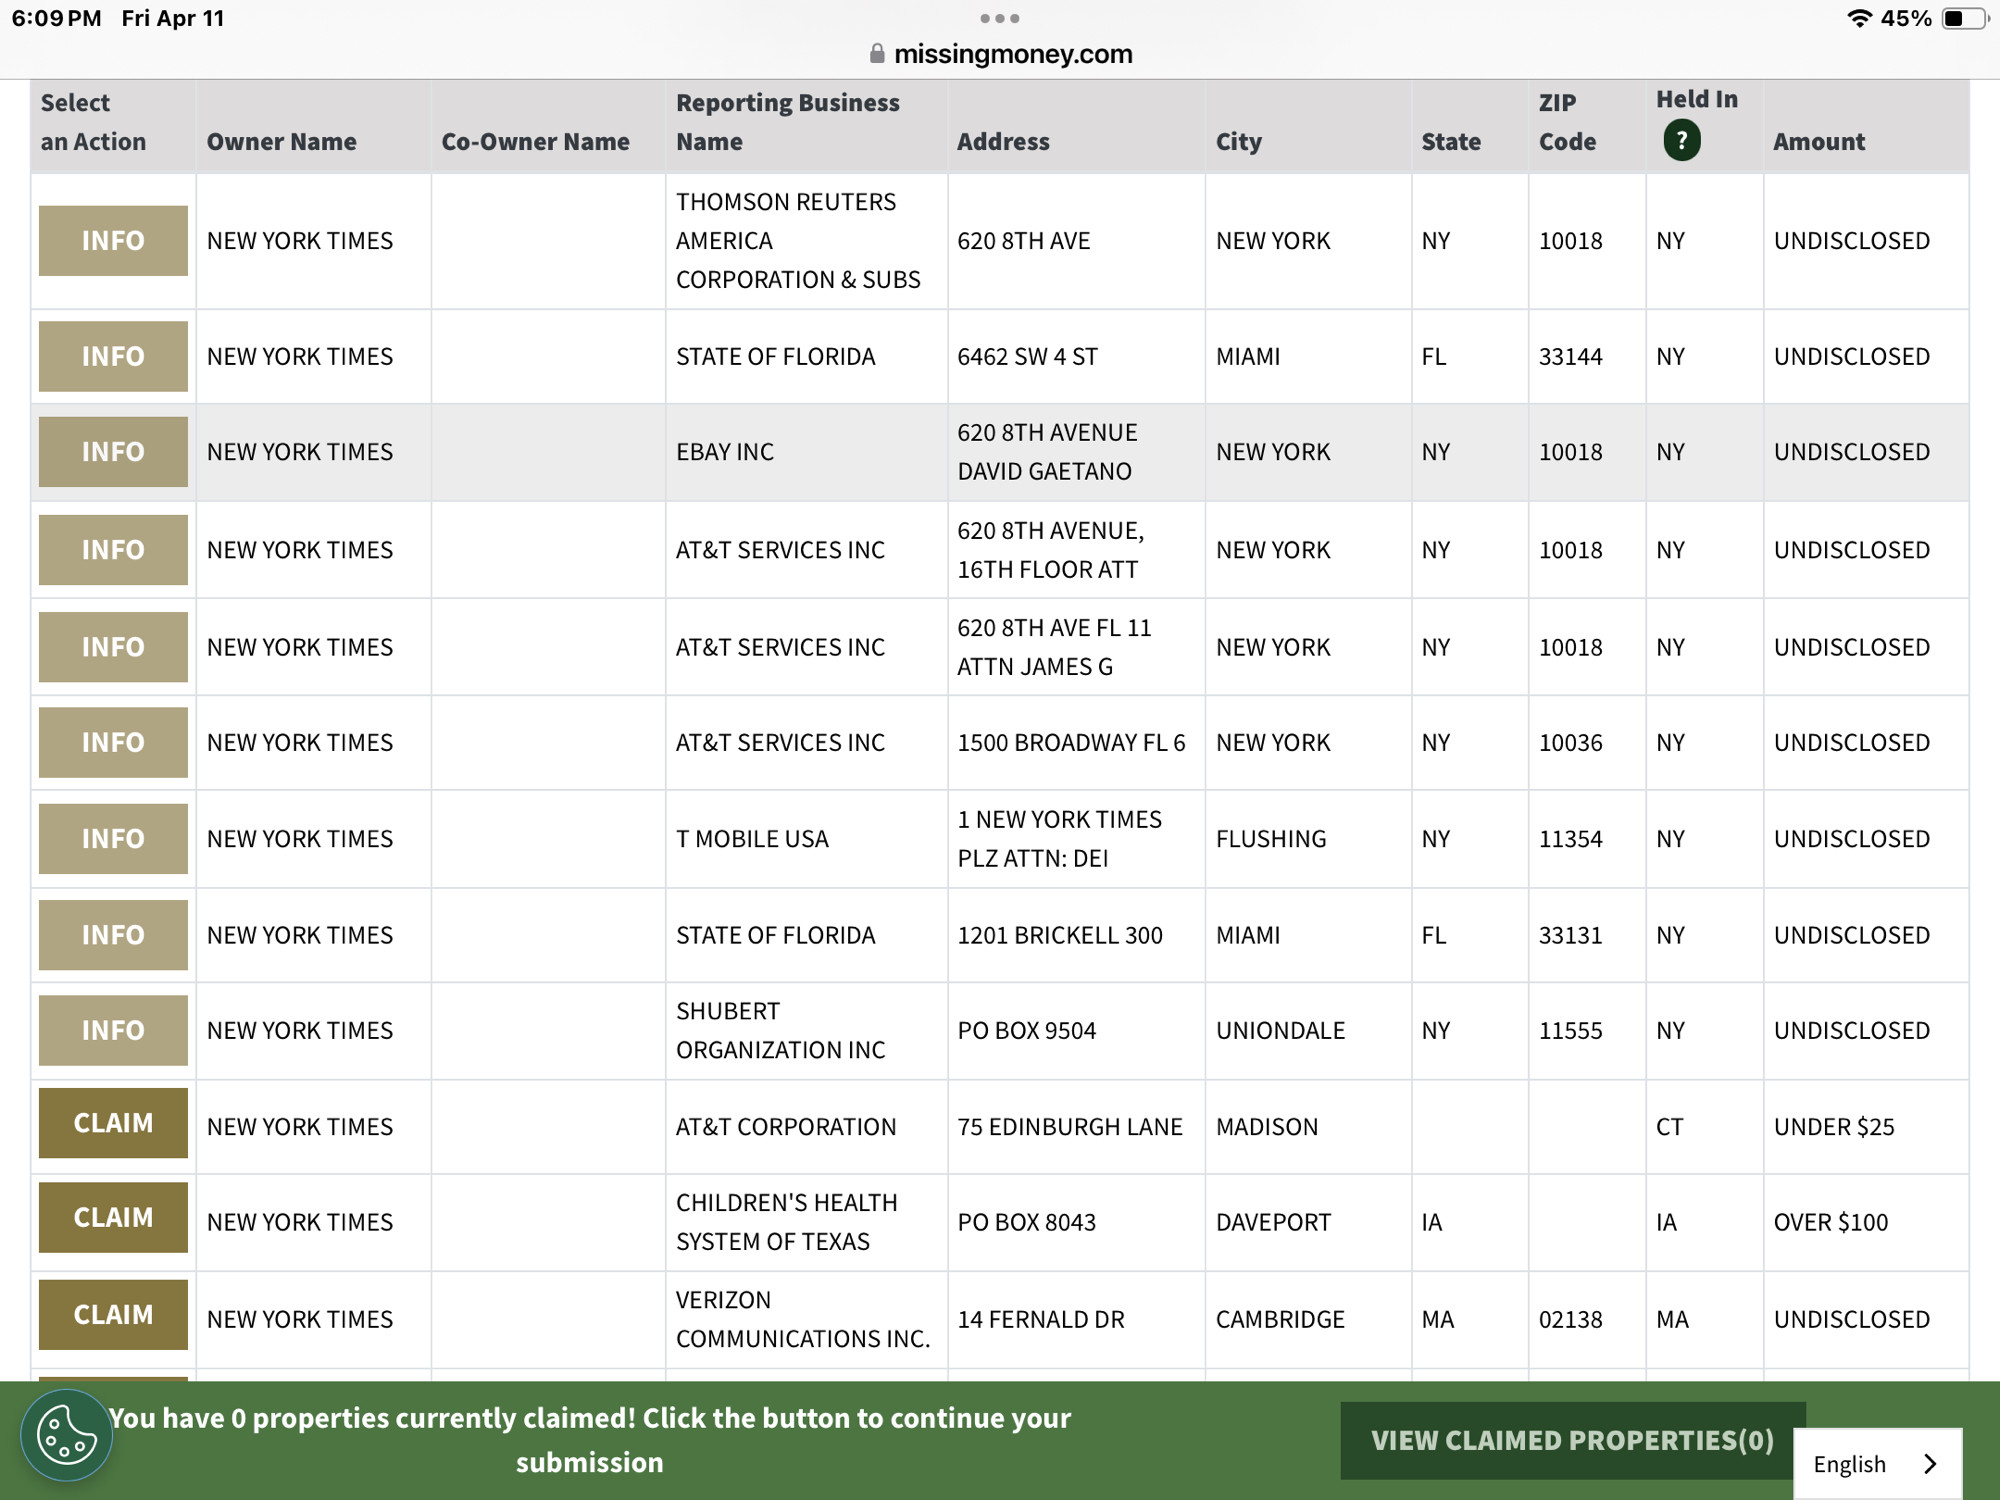This screenshot has width=2000, height=1500.
Task: Click INFO for AT&T Services 1500 Broadway row
Action: (x=113, y=743)
